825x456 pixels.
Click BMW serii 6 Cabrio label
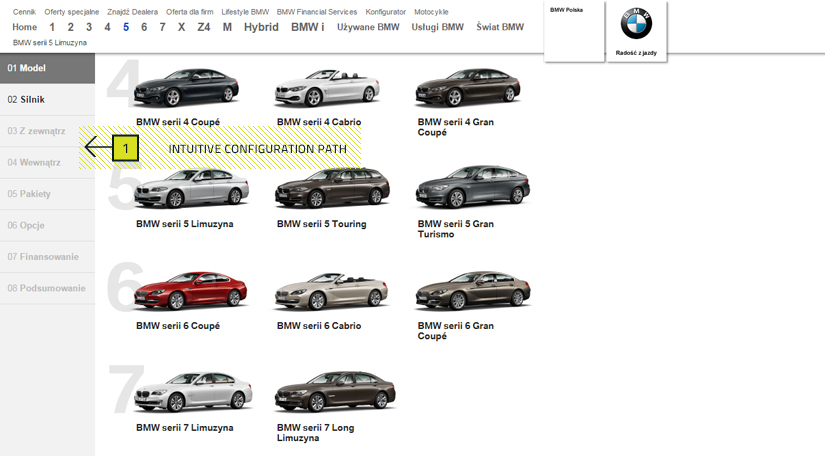[319, 326]
